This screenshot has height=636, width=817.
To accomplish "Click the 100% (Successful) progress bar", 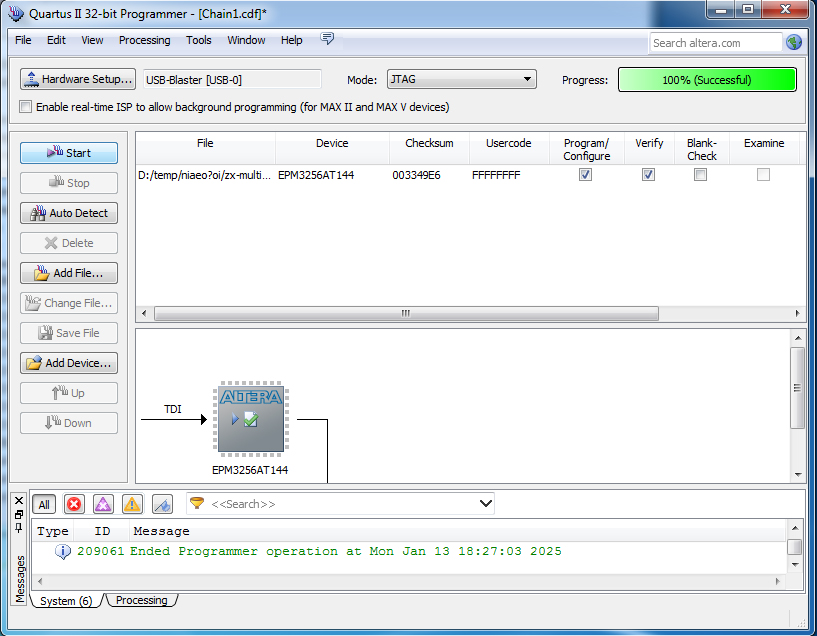I will click(707, 80).
